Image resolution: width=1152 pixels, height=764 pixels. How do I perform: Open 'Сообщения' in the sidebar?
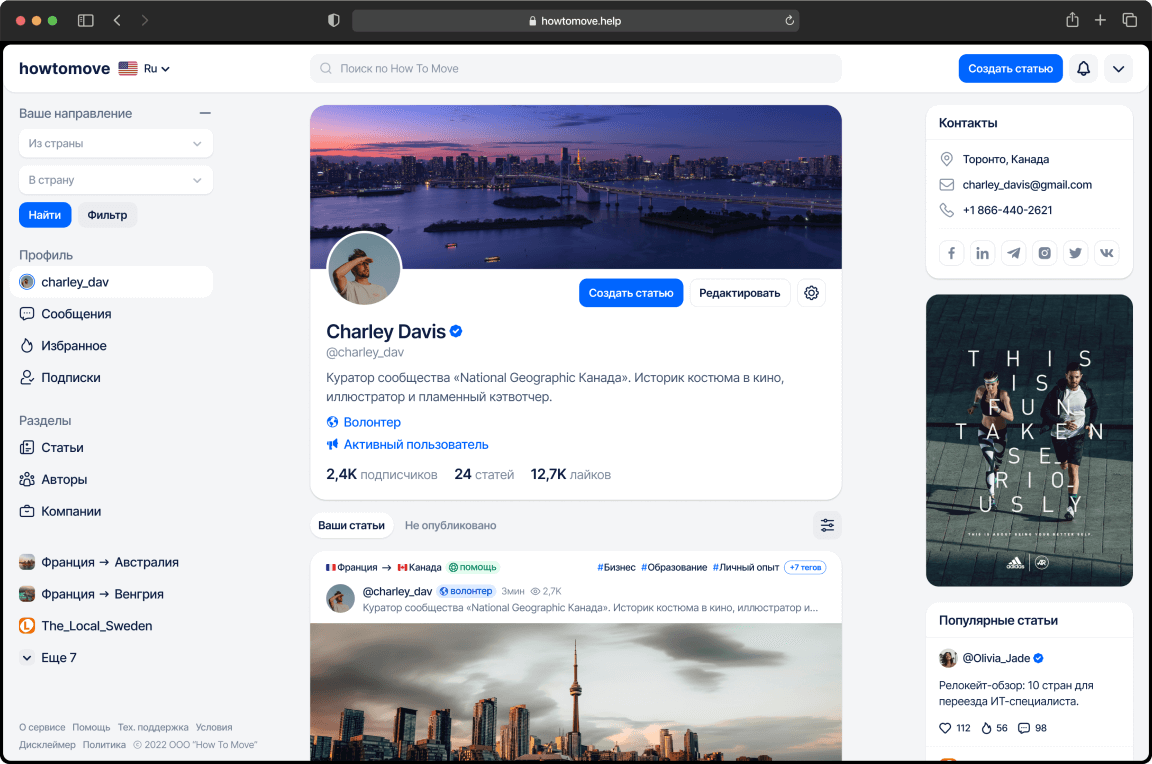coord(76,314)
